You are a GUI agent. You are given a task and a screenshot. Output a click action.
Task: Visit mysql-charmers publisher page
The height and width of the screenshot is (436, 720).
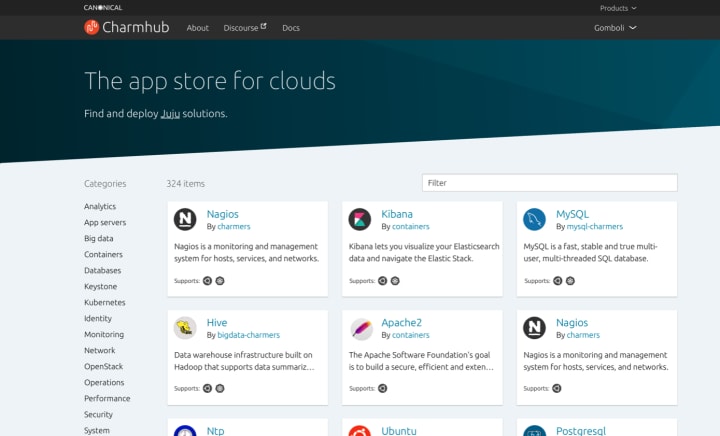pyautogui.click(x=595, y=227)
